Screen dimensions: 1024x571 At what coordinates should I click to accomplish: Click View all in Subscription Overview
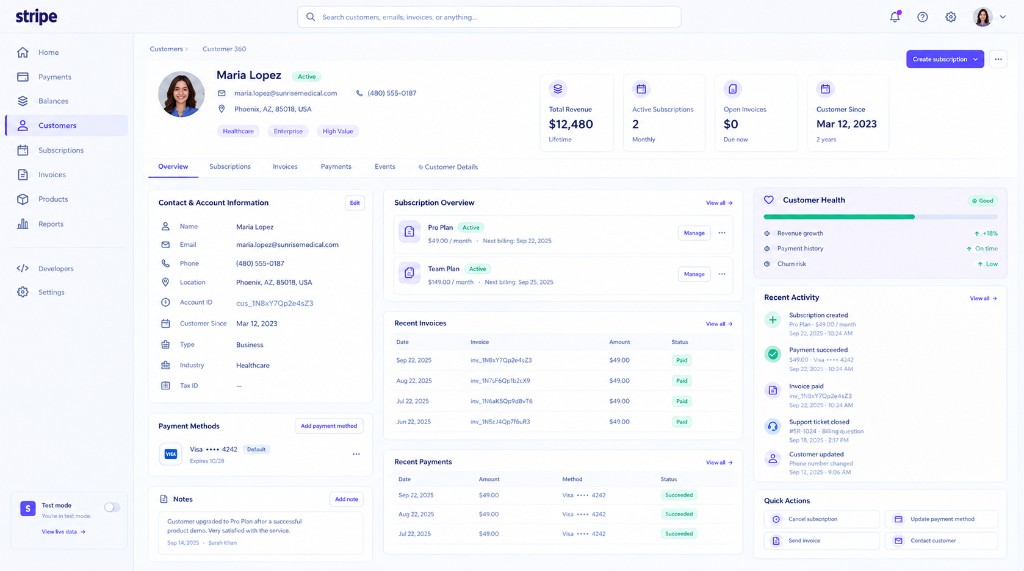click(719, 203)
